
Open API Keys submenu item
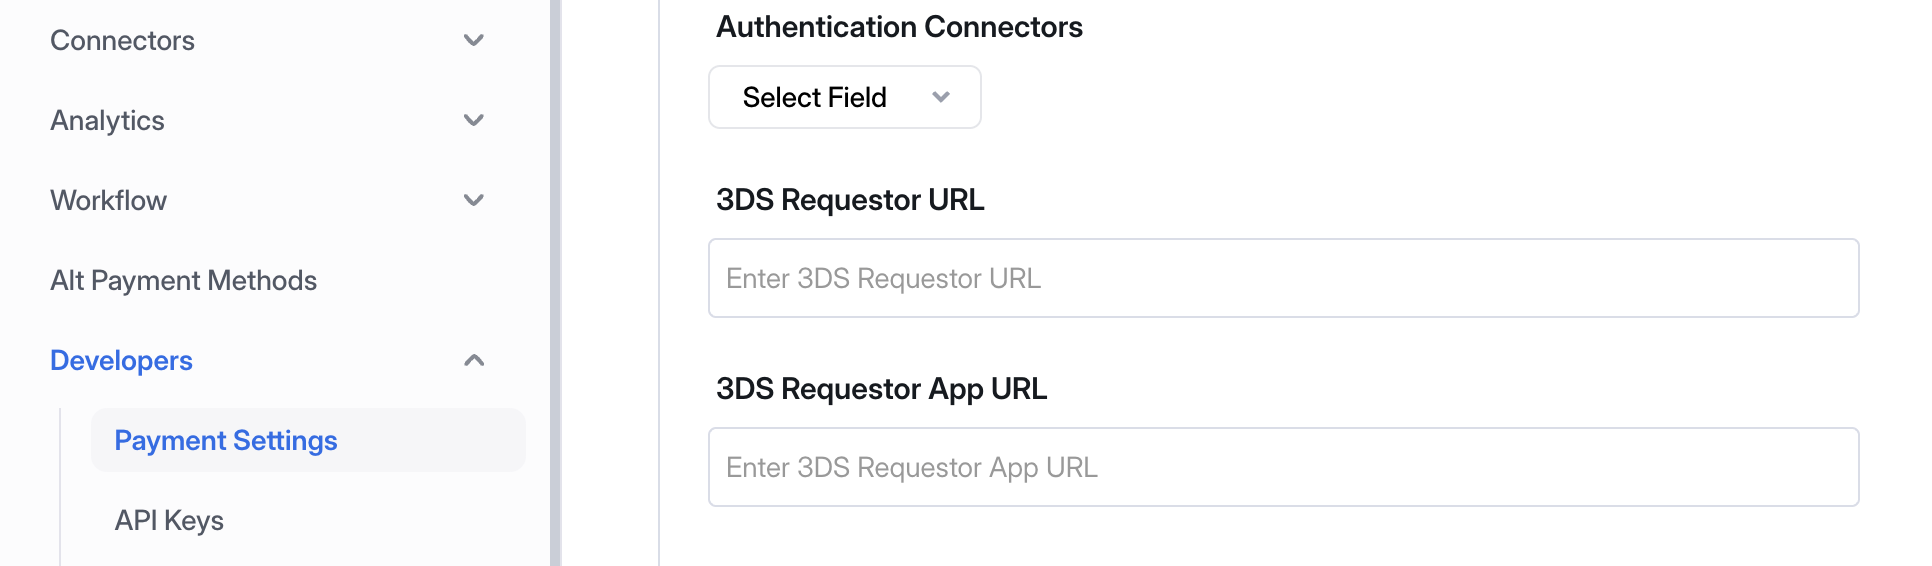tap(170, 521)
